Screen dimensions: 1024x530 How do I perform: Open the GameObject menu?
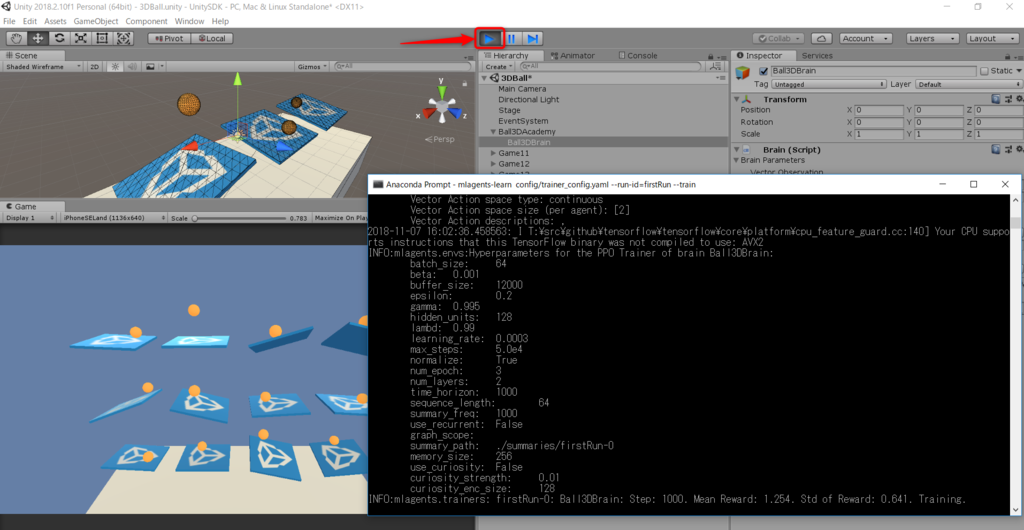pos(96,22)
